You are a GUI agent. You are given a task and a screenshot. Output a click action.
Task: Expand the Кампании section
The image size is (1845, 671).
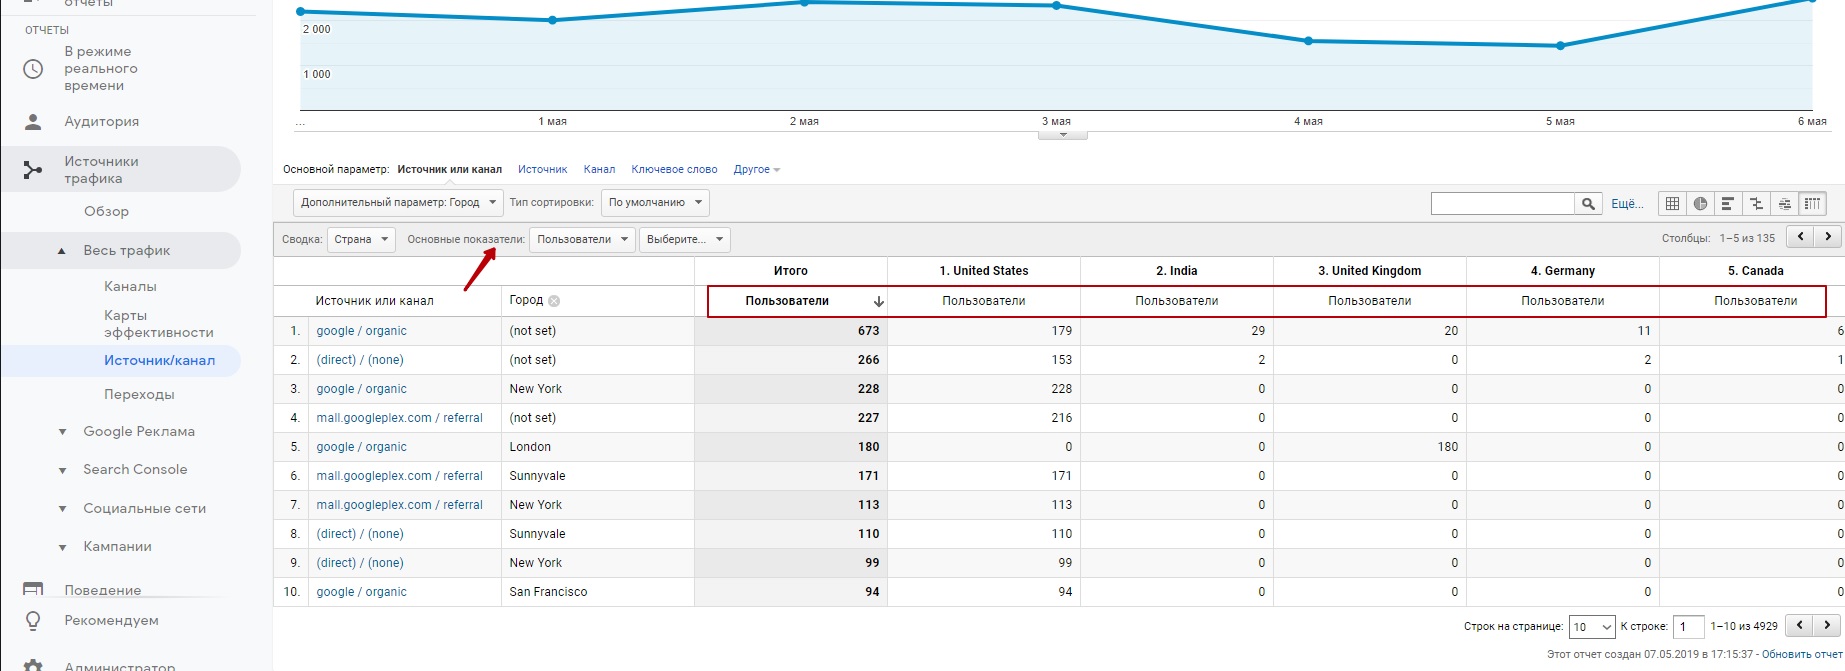(x=62, y=547)
